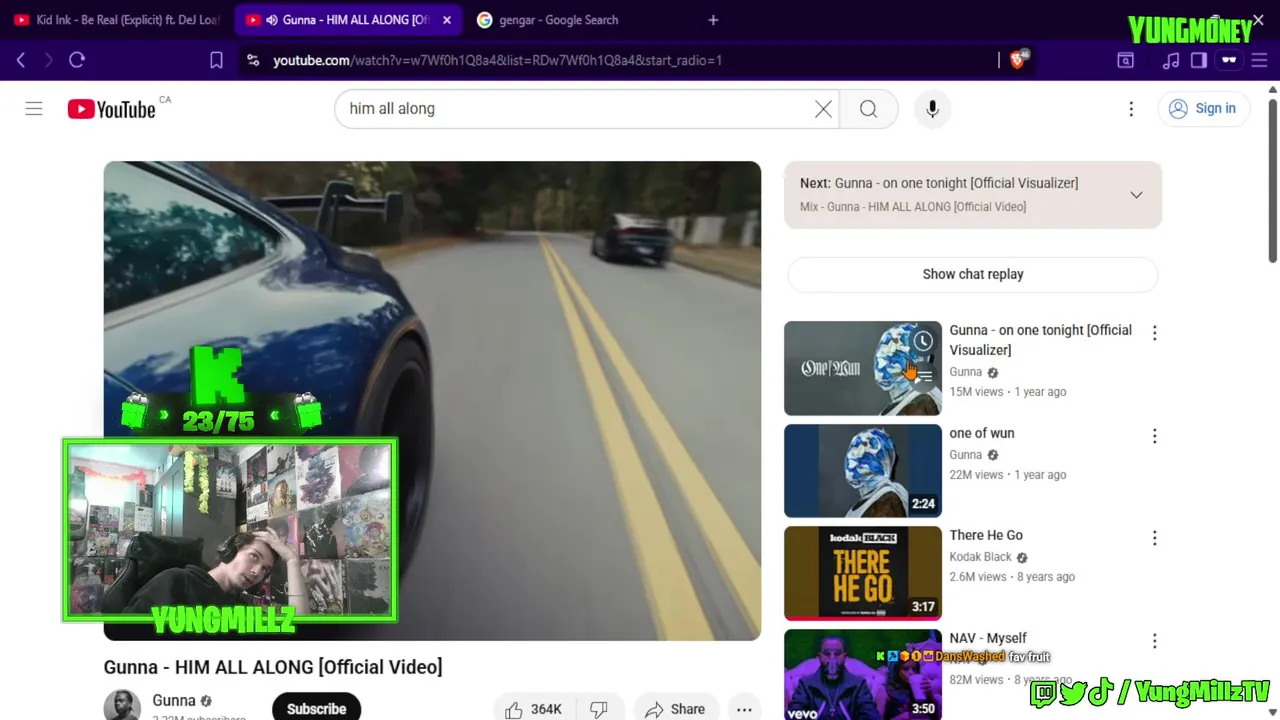The width and height of the screenshot is (1280, 720).
Task: Start voice search with the microphone
Action: (932, 109)
